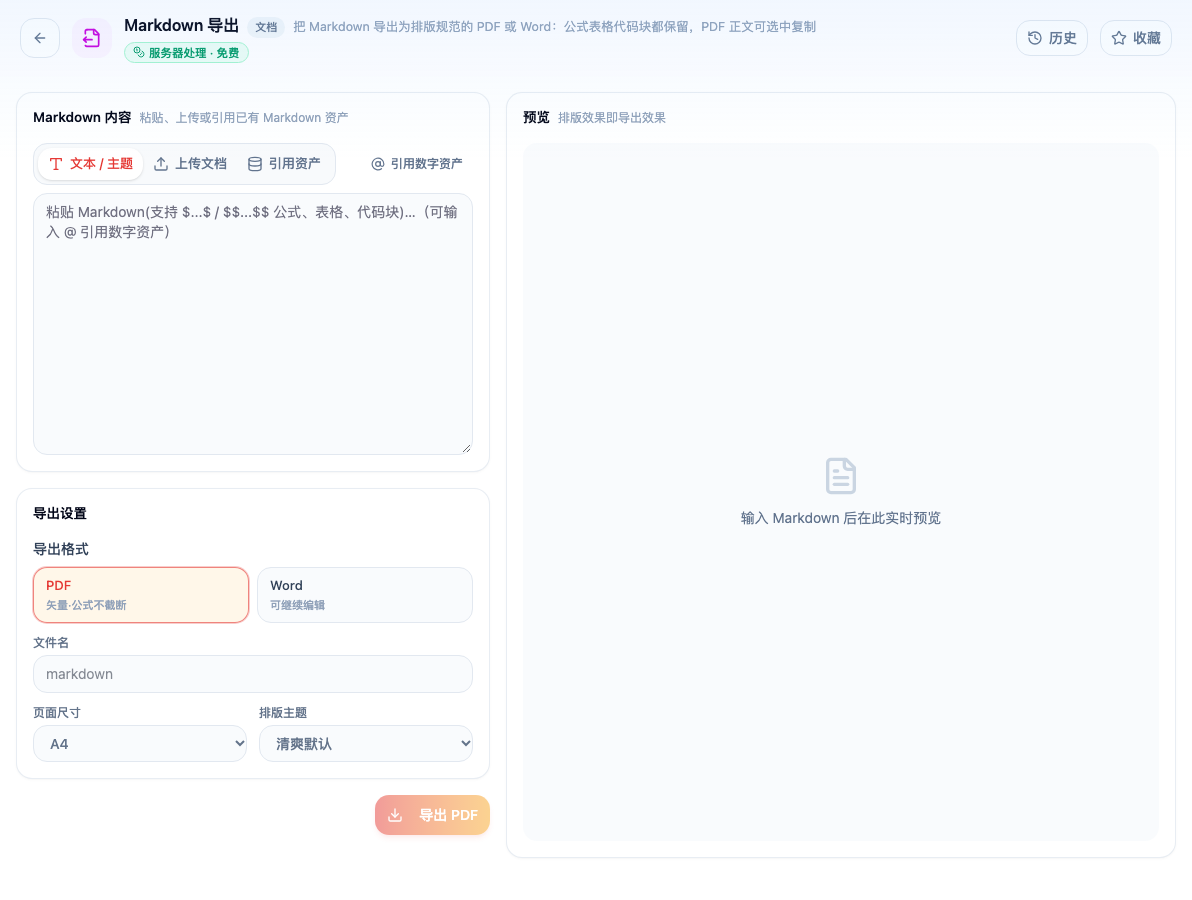
Task: Click the Markdown export app icon
Action: (92, 38)
